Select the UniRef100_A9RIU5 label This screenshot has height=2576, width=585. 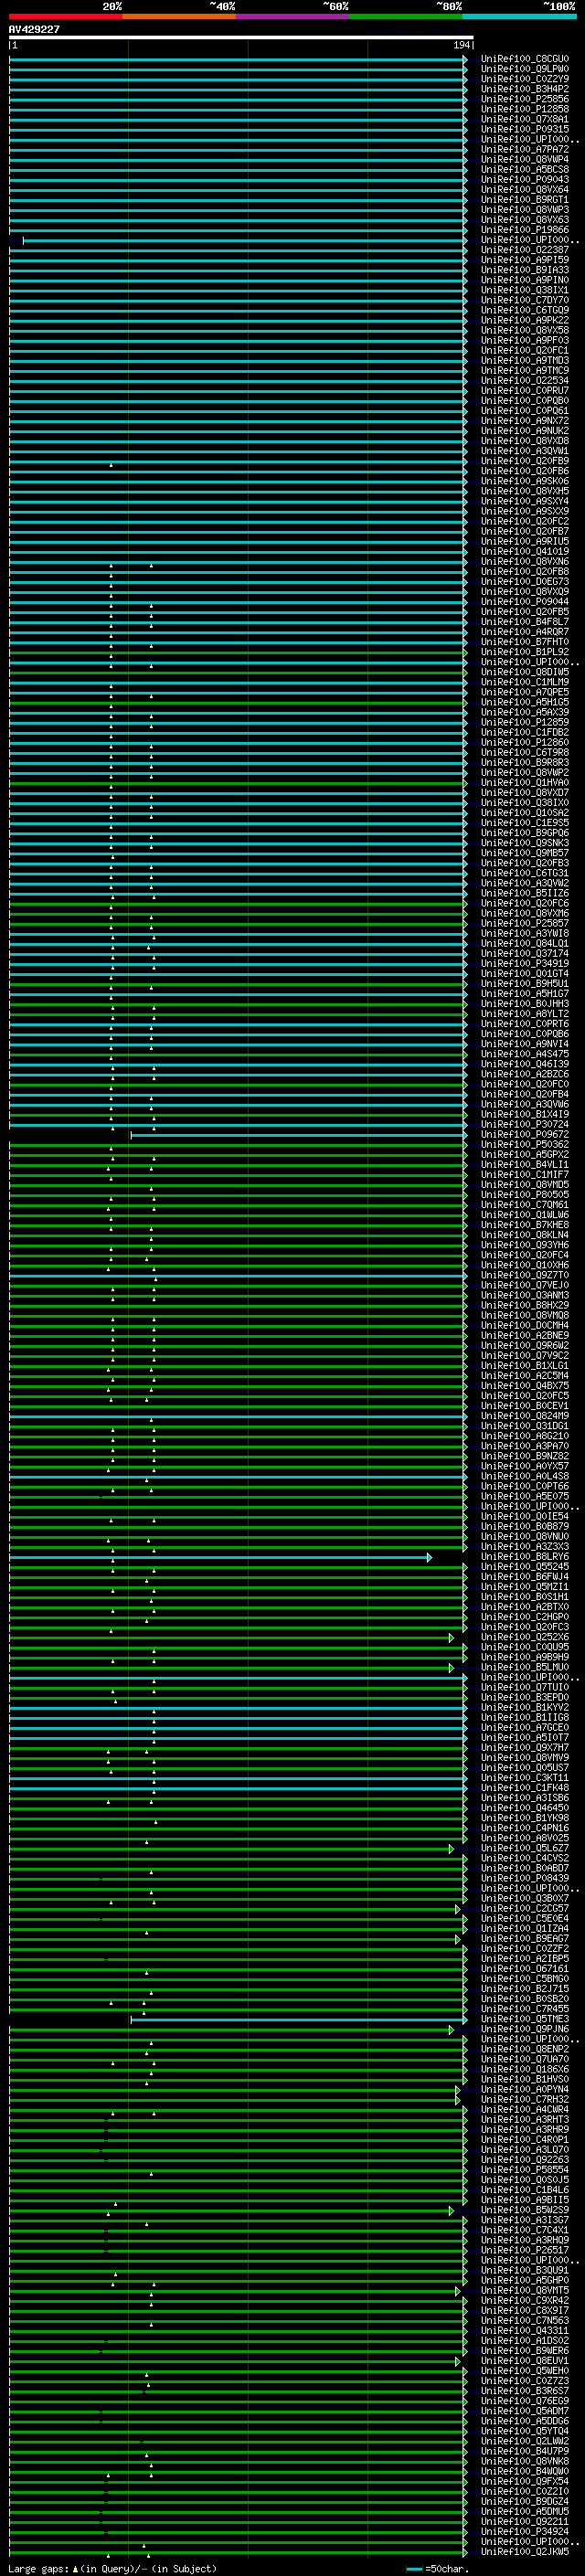point(524,541)
